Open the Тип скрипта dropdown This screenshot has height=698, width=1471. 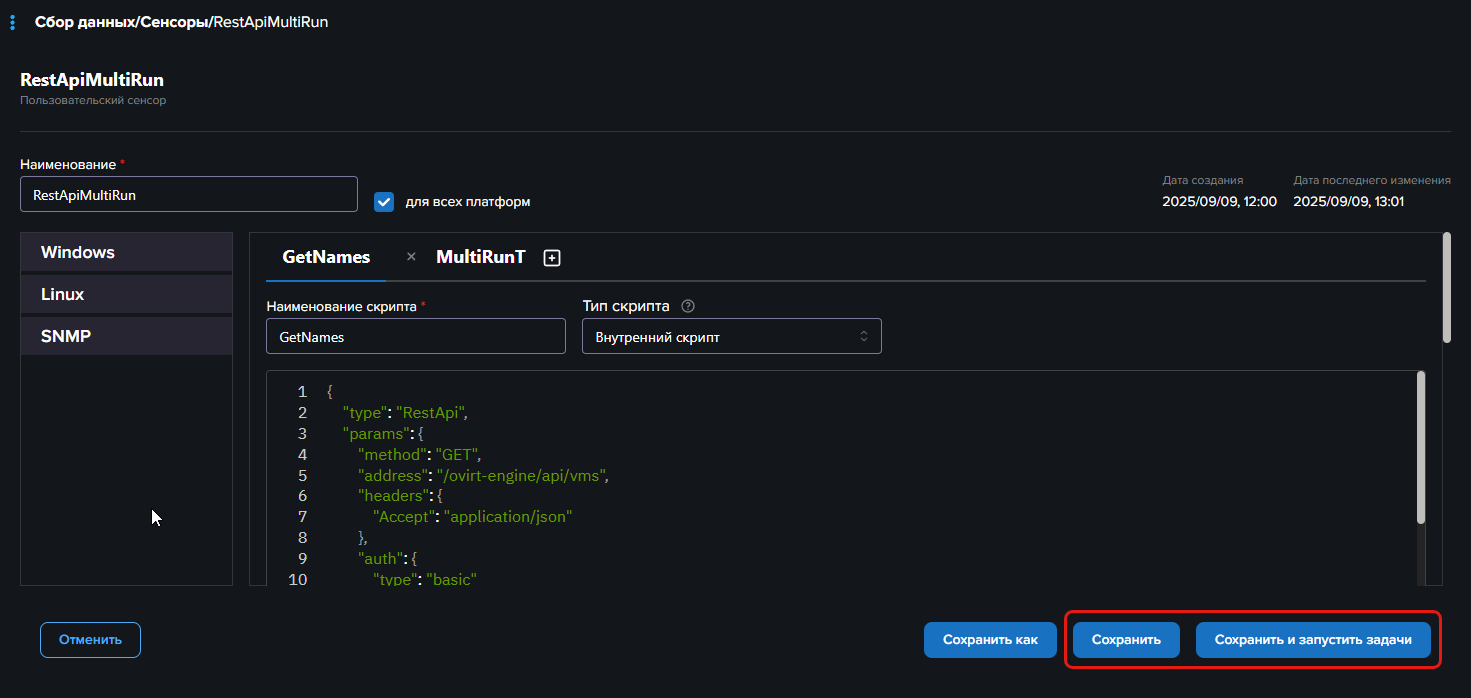731,337
